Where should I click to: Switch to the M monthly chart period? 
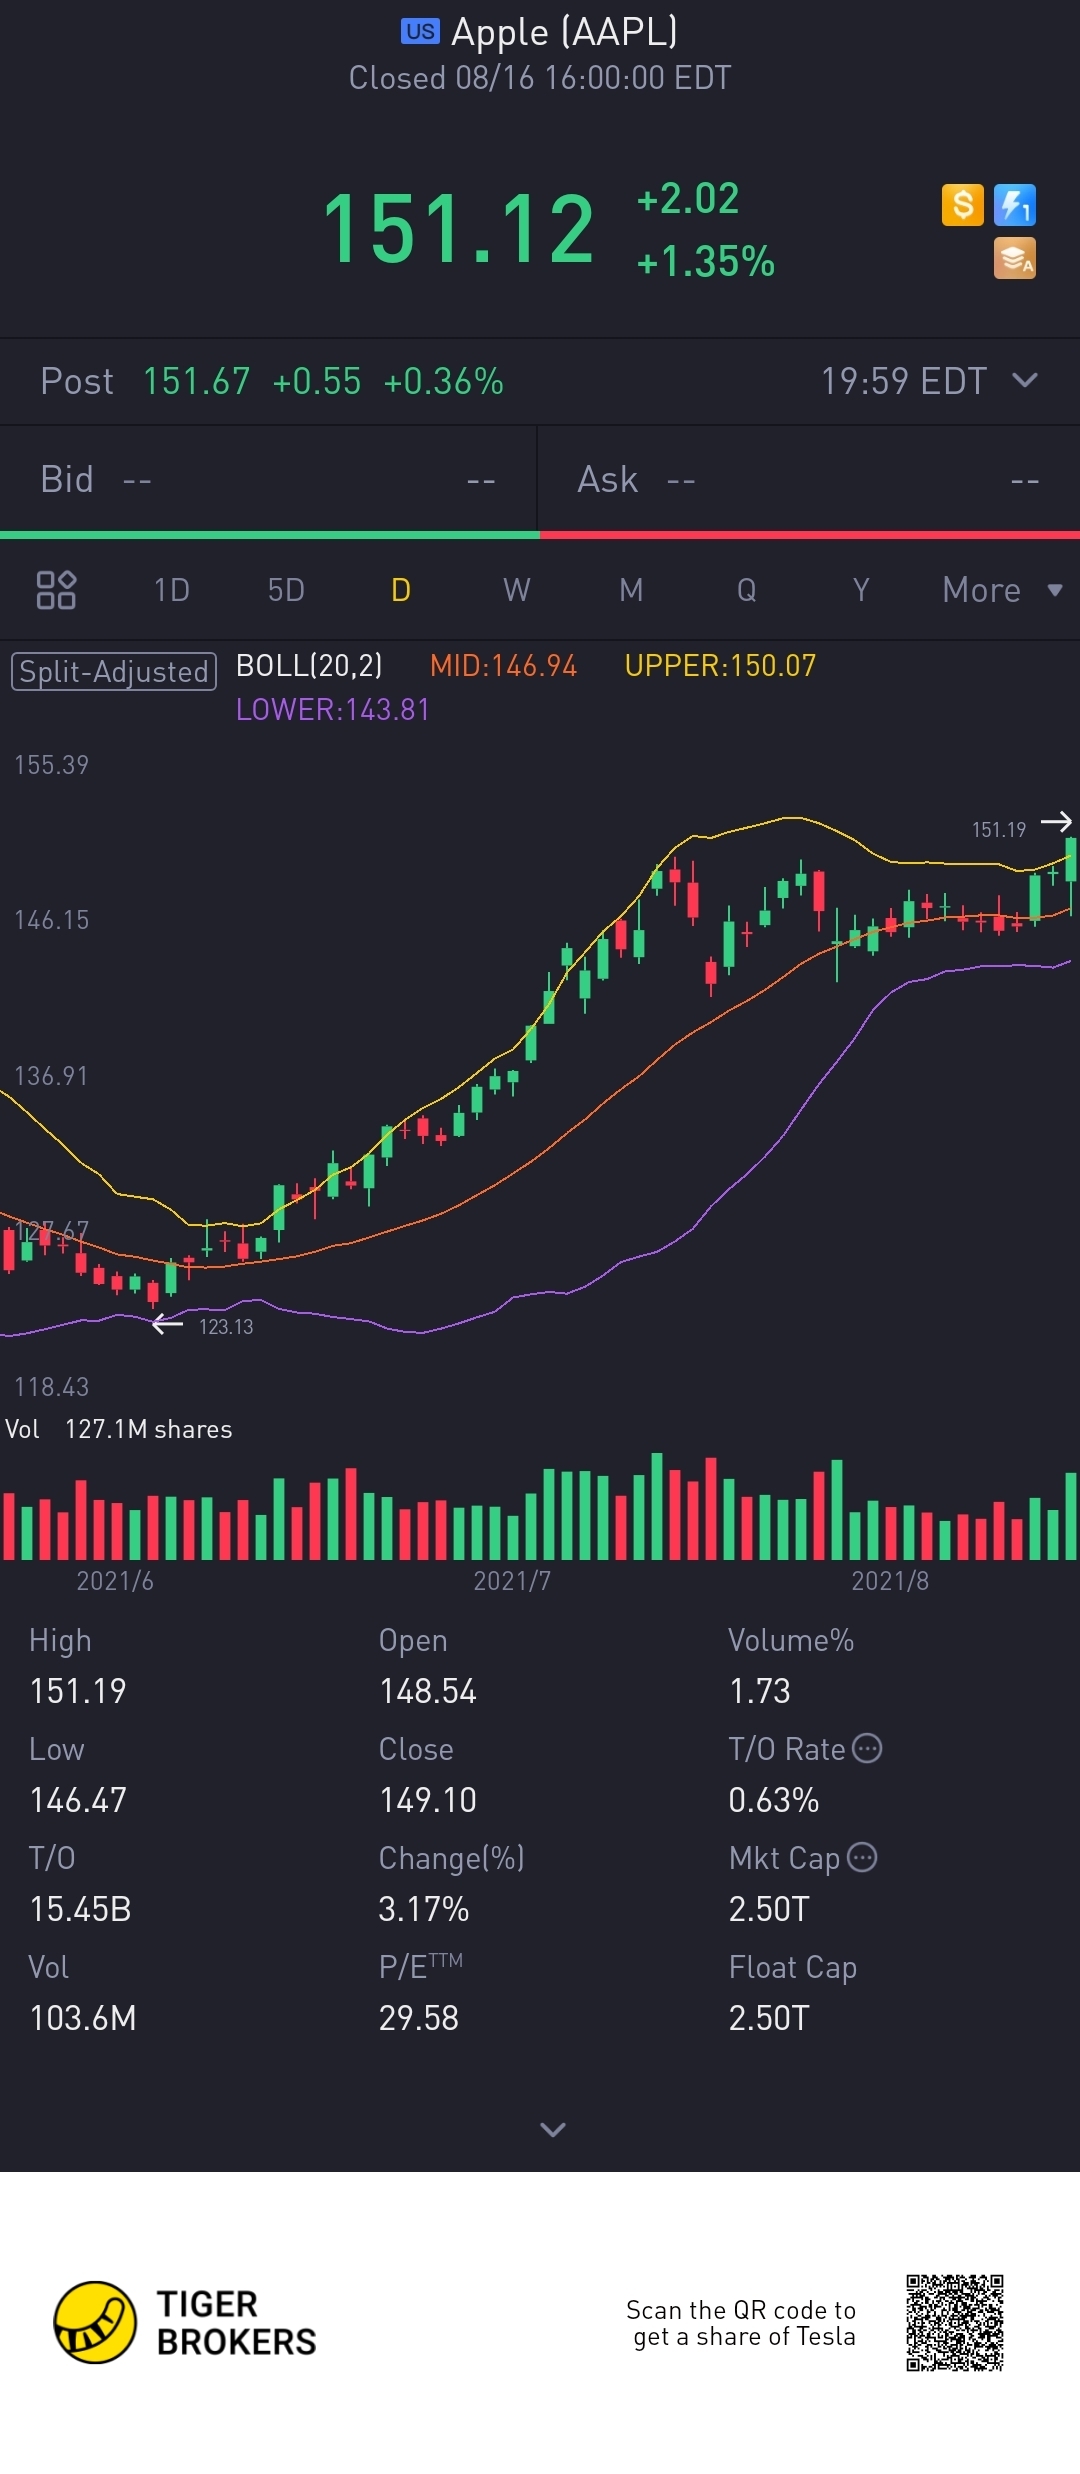coord(631,590)
